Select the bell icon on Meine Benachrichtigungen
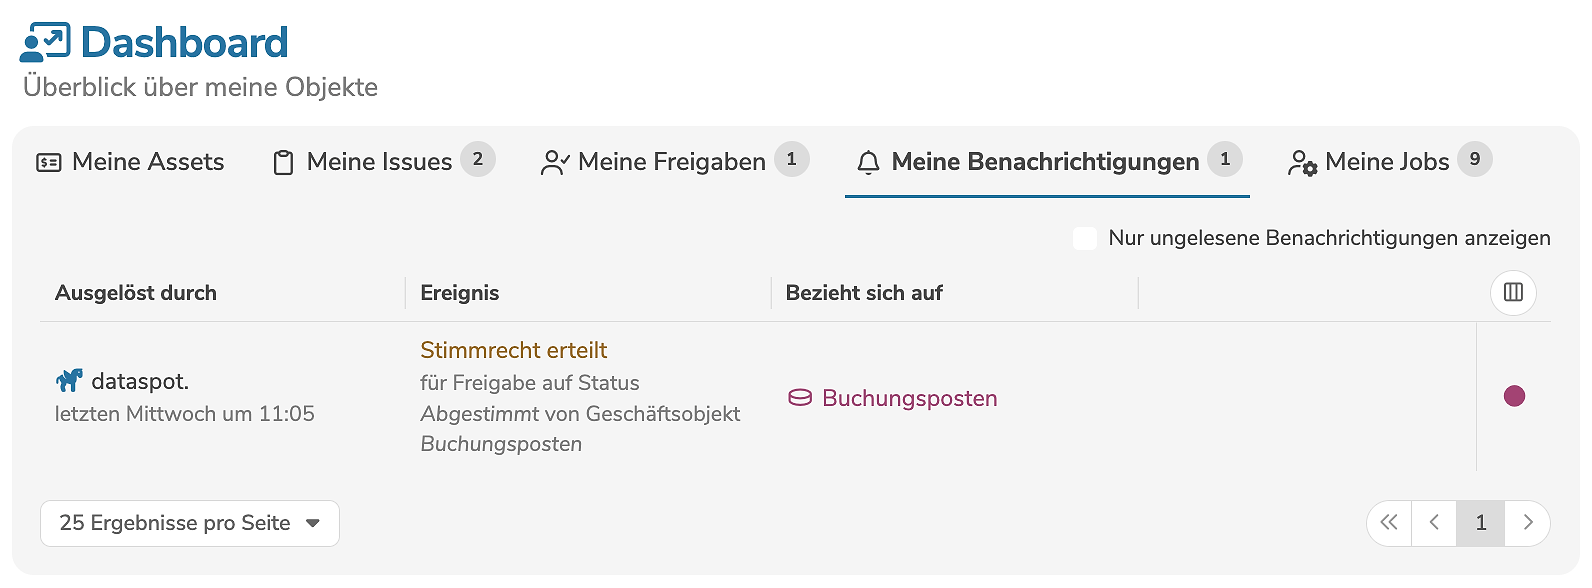The image size is (1592, 588). pos(868,161)
